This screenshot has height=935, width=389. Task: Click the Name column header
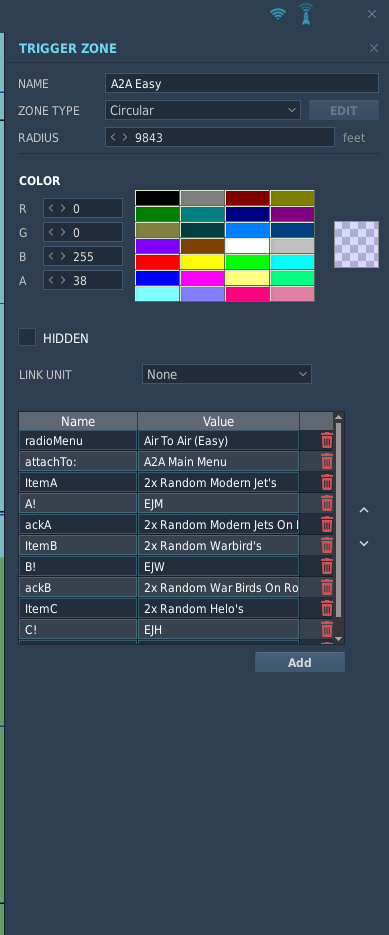(78, 421)
